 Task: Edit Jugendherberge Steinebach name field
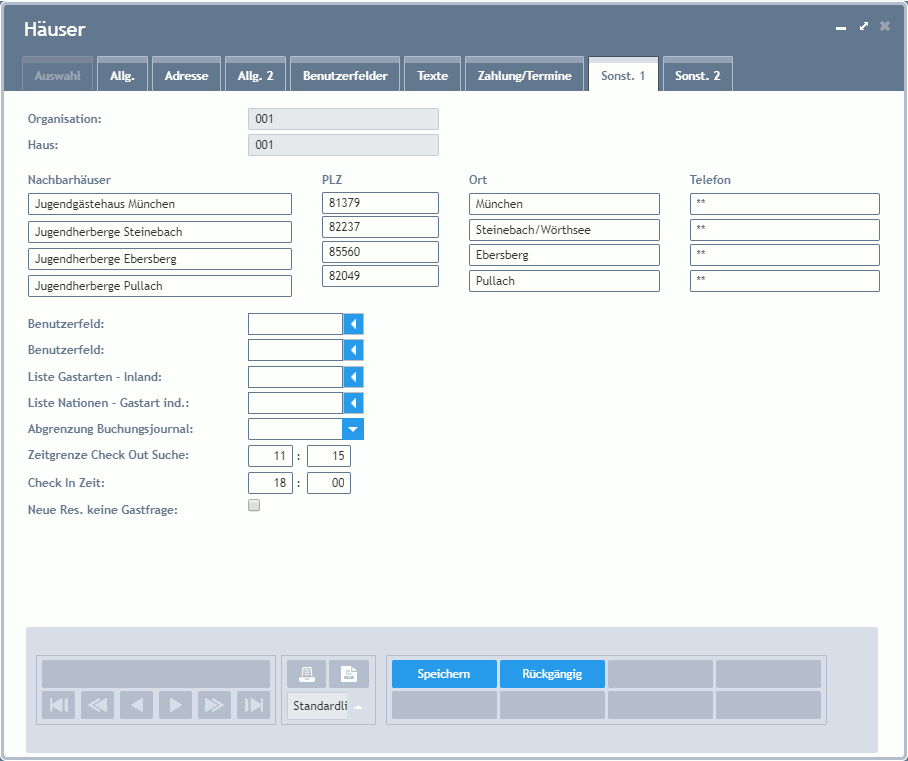coord(160,232)
